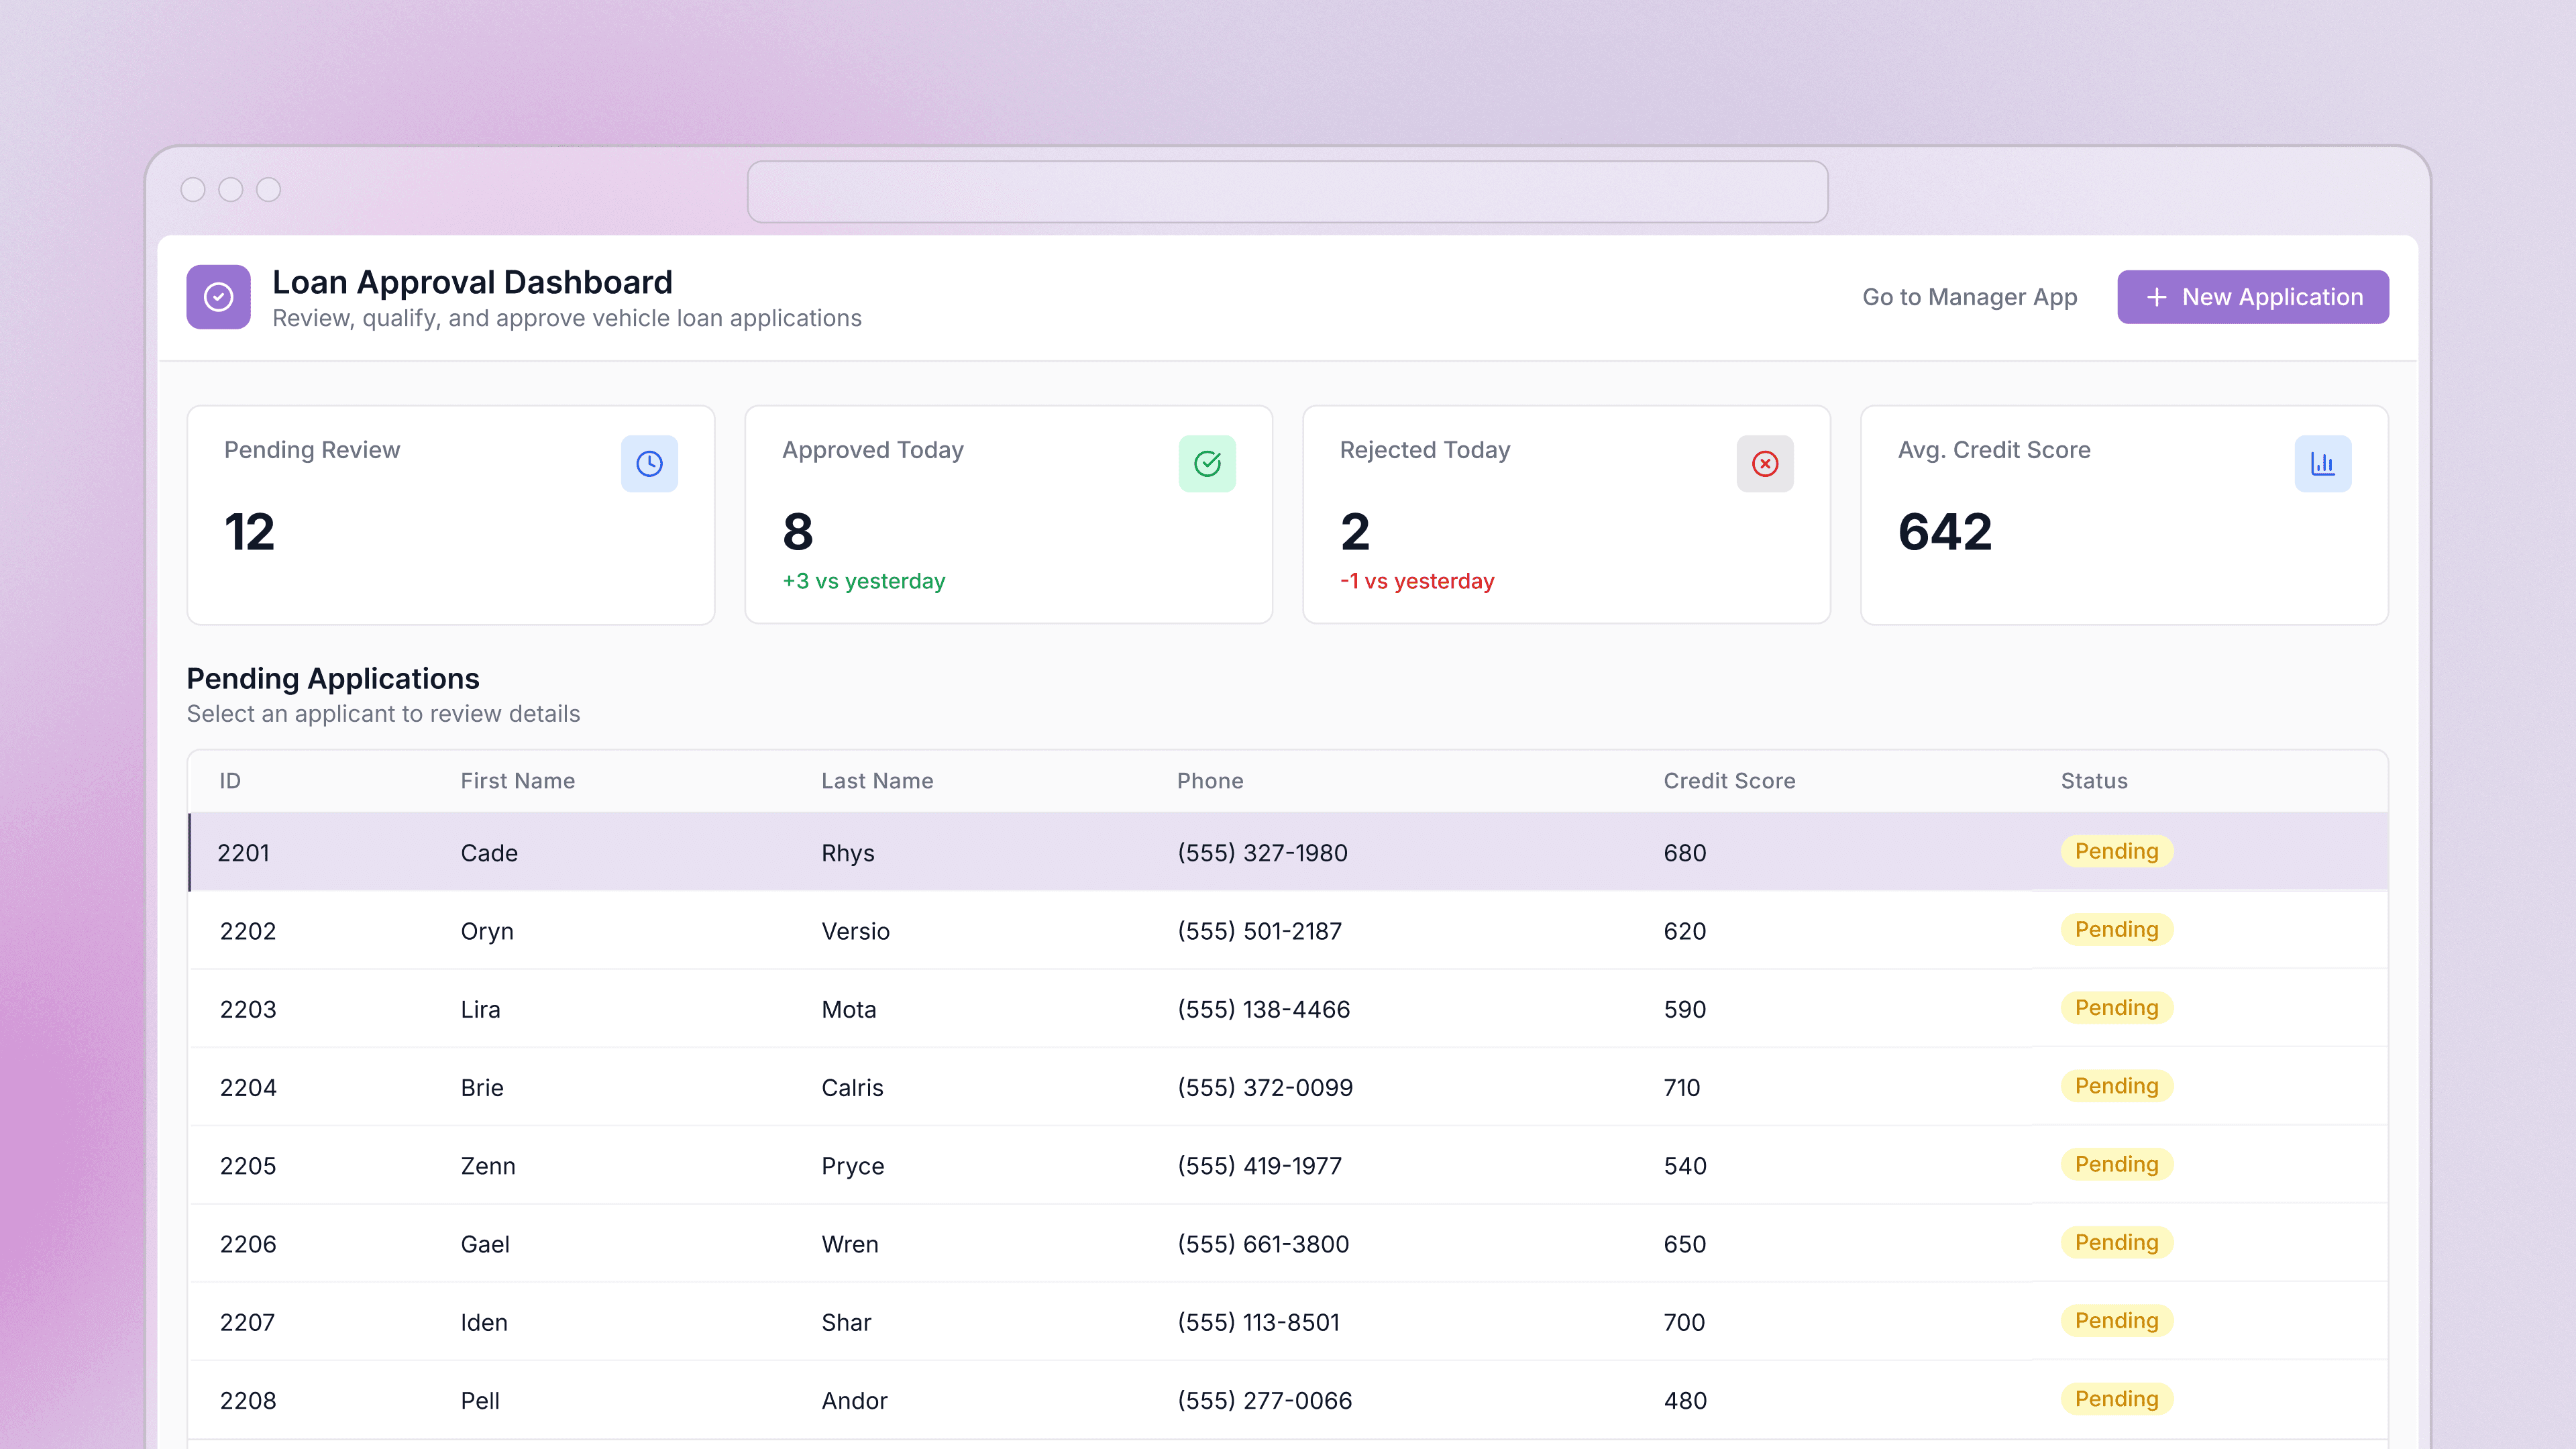Click last name Mota

[x=849, y=1009]
